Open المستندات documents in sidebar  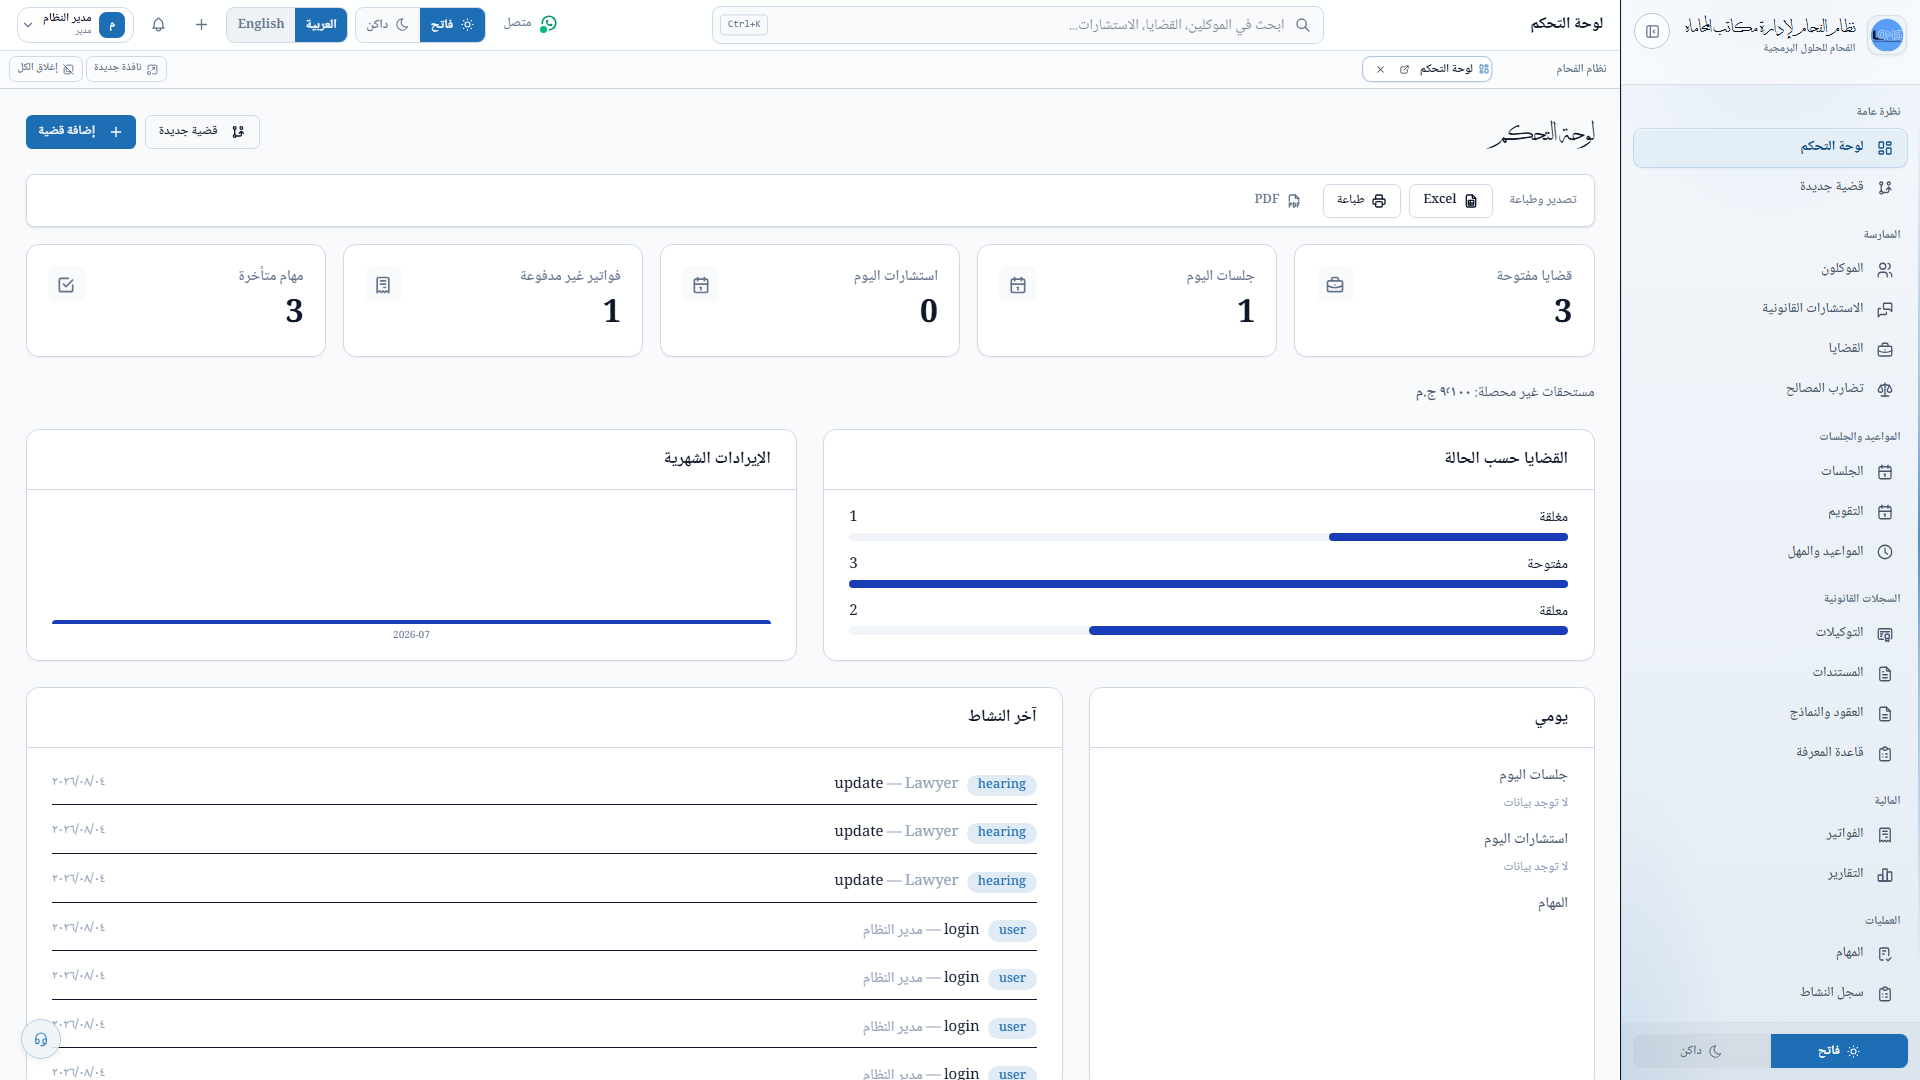tap(1770, 673)
